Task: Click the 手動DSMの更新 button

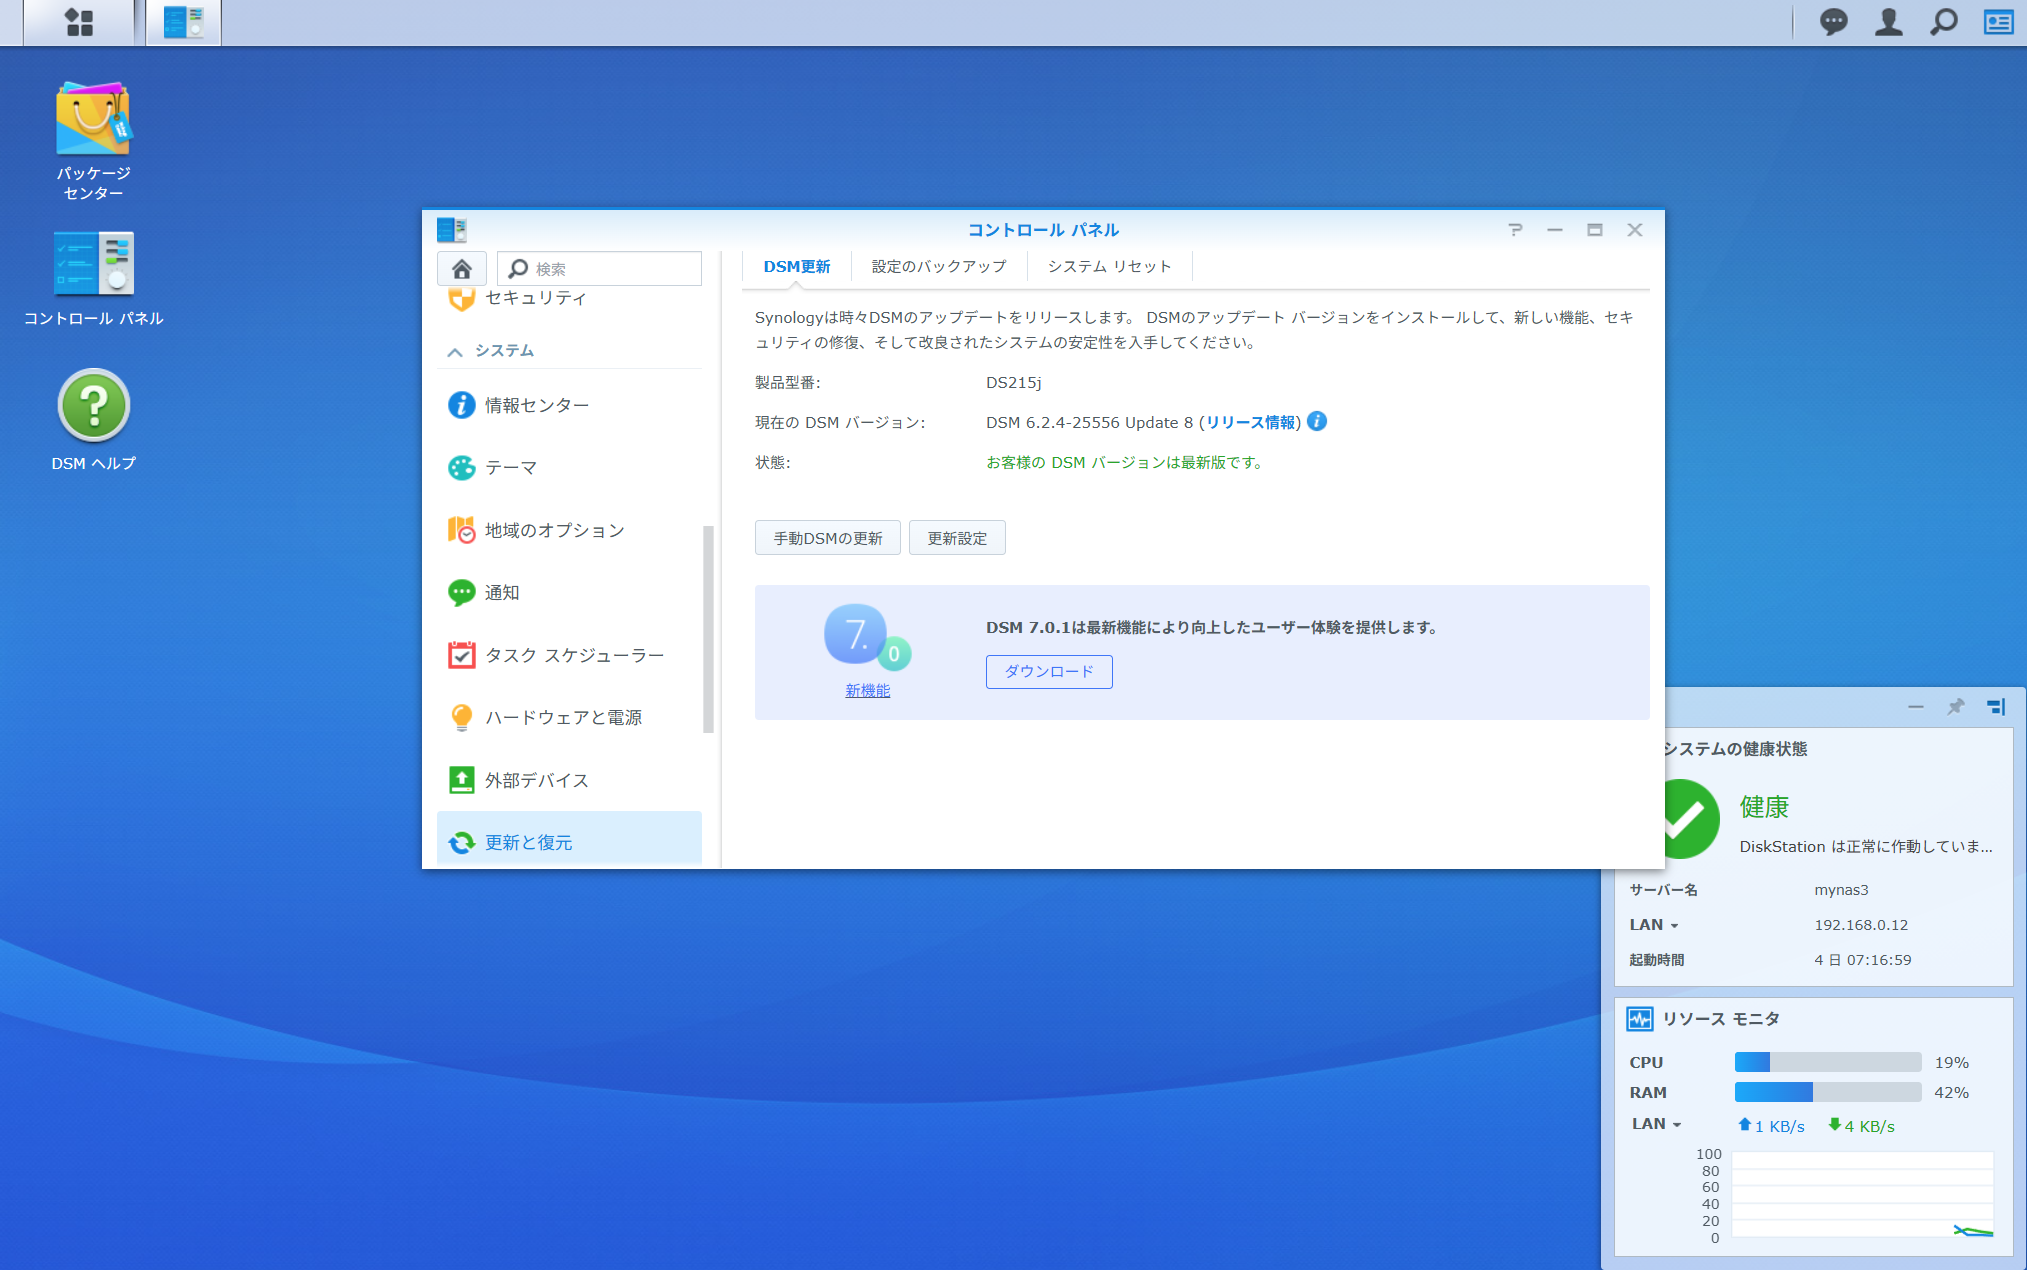Action: pos(827,538)
